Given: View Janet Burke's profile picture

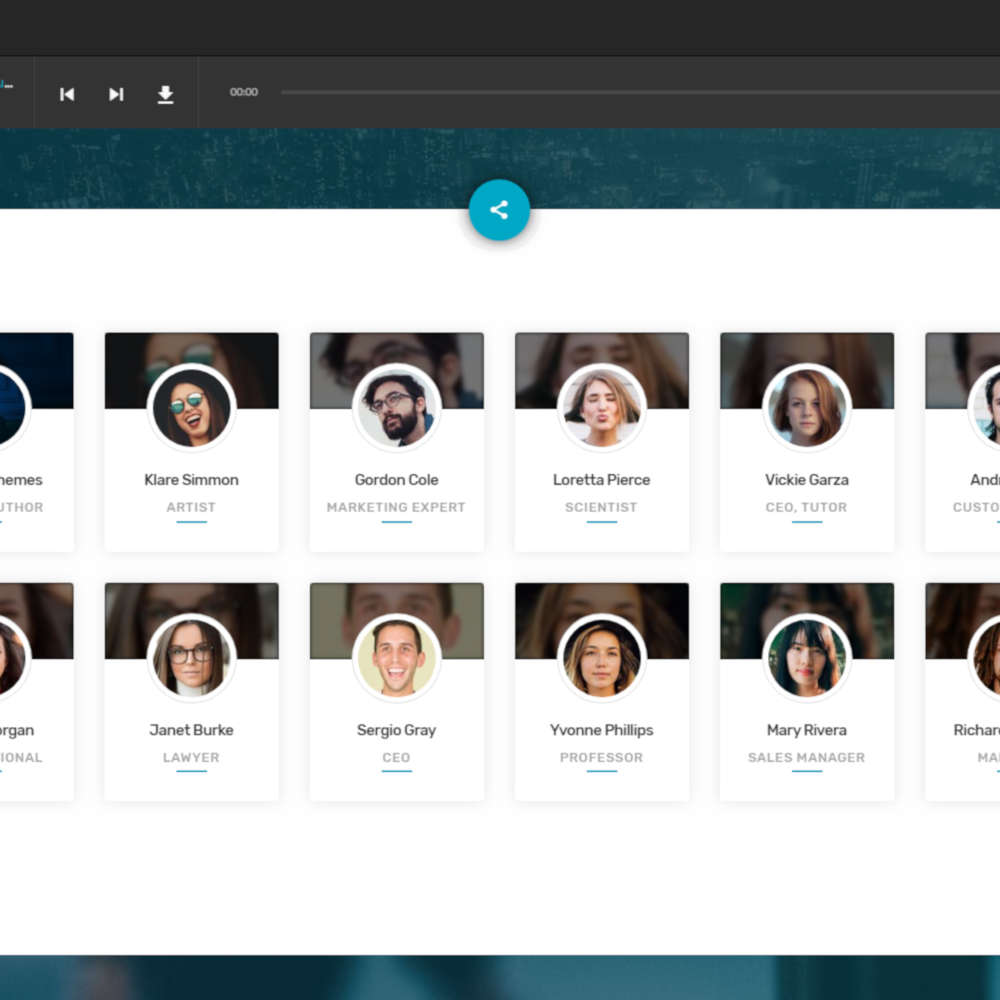Looking at the screenshot, I should [191, 658].
